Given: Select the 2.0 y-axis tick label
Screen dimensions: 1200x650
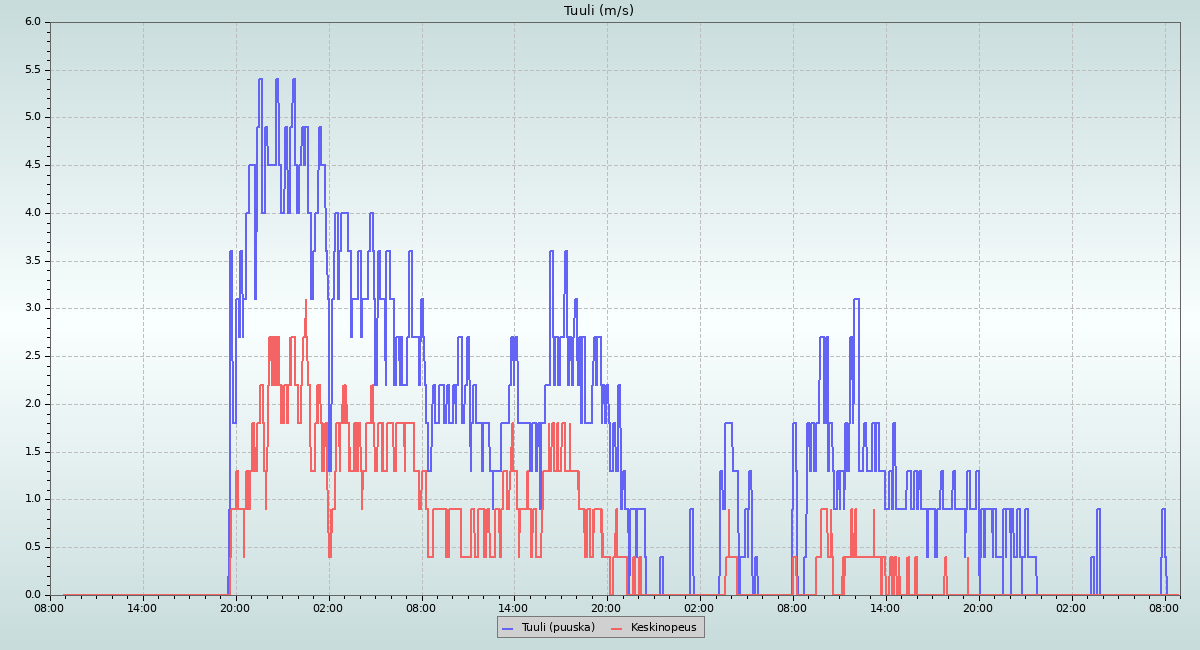Looking at the screenshot, I should (32, 404).
